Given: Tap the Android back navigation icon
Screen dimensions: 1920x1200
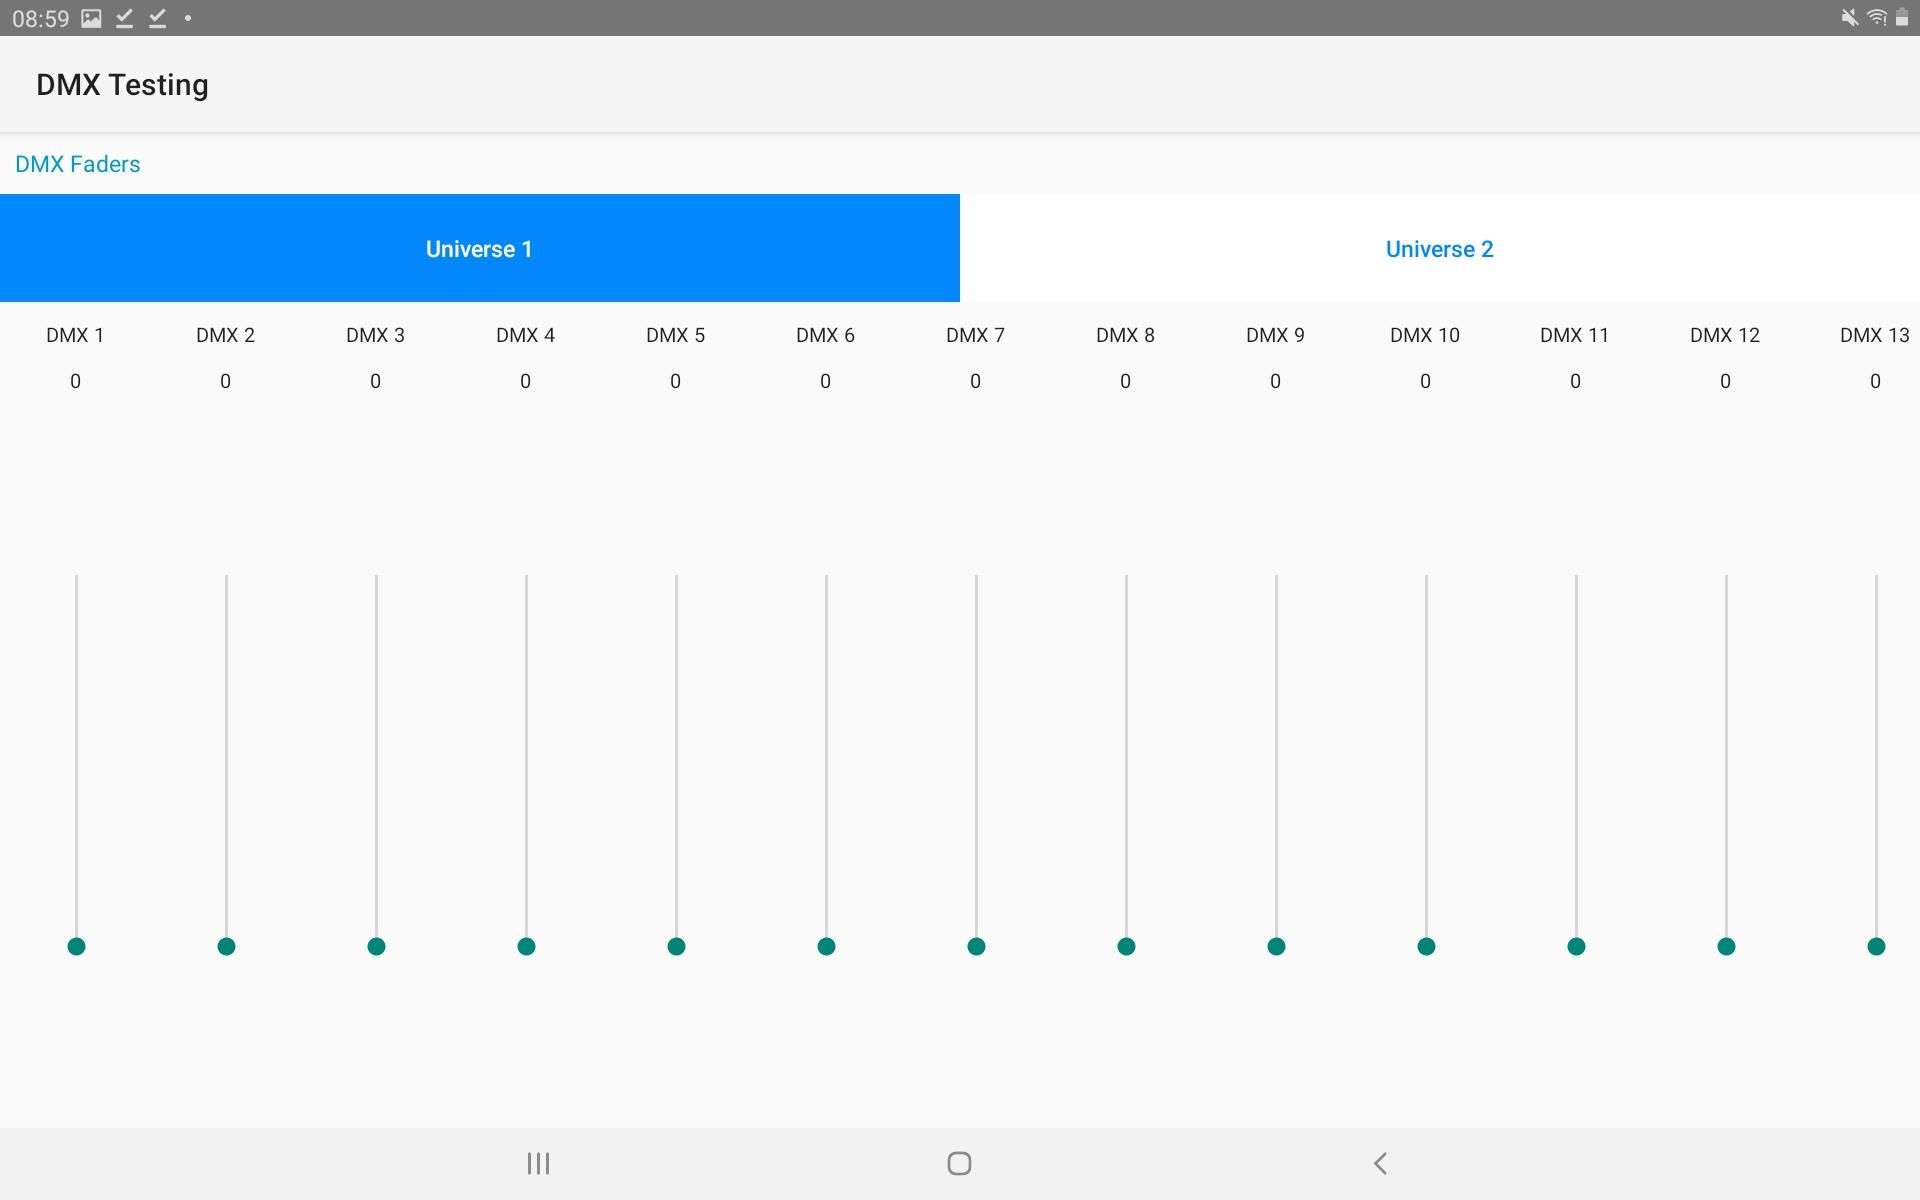Looking at the screenshot, I should point(1380,1163).
